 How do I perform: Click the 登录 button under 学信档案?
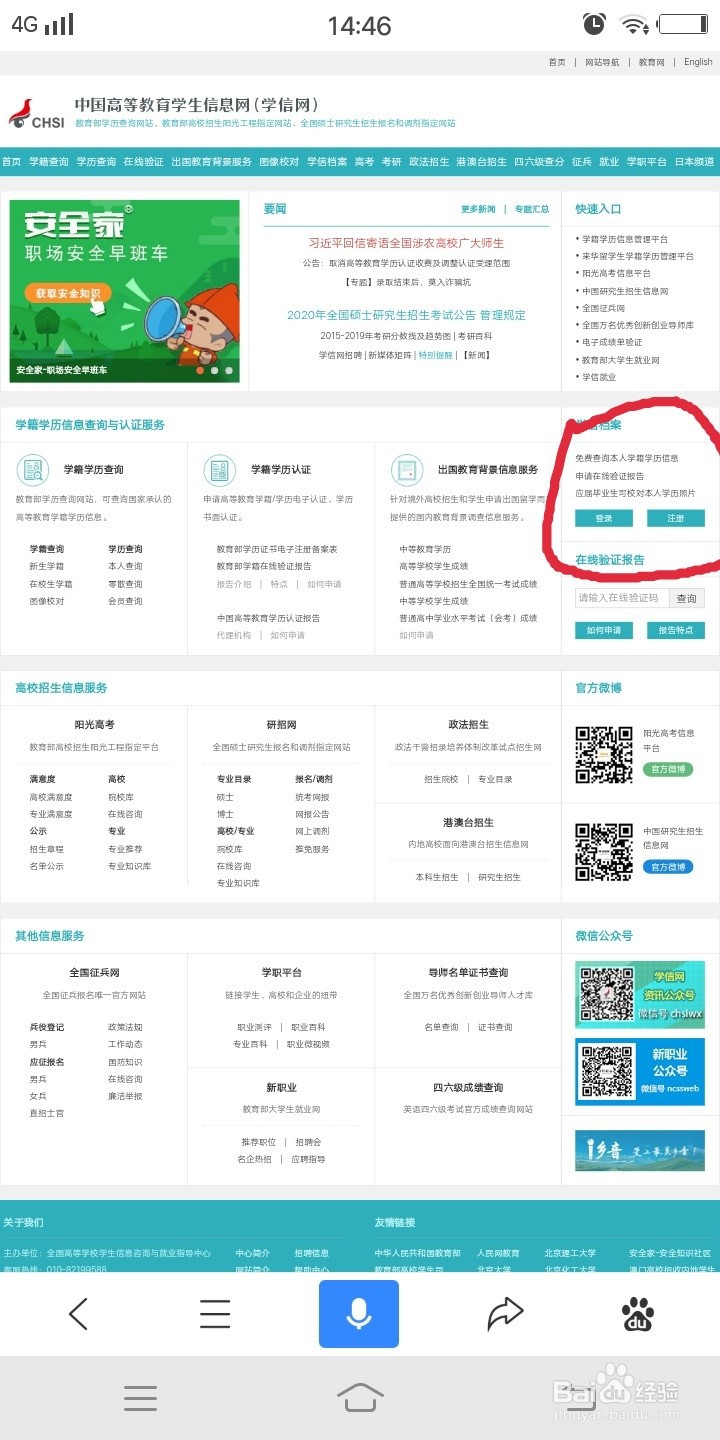pyautogui.click(x=604, y=518)
